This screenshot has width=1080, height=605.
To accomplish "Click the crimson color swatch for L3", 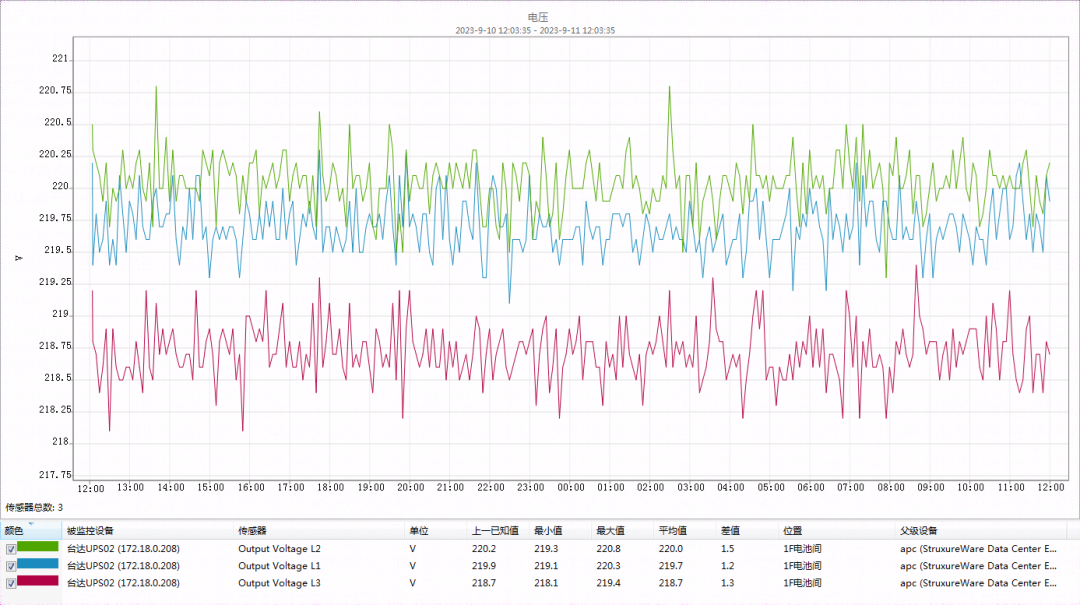I will point(38,581).
